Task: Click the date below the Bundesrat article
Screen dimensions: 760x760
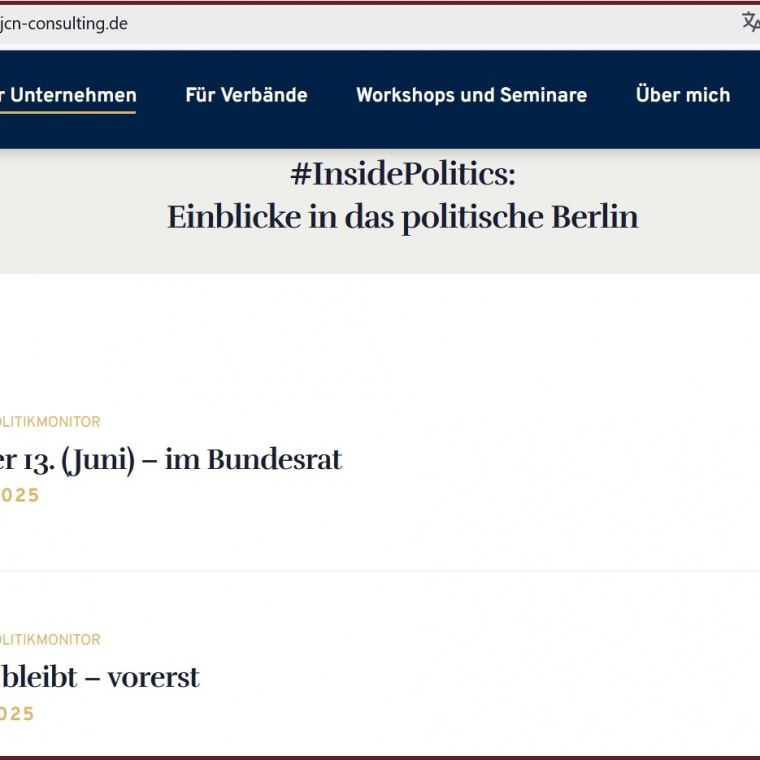Action: (18, 495)
